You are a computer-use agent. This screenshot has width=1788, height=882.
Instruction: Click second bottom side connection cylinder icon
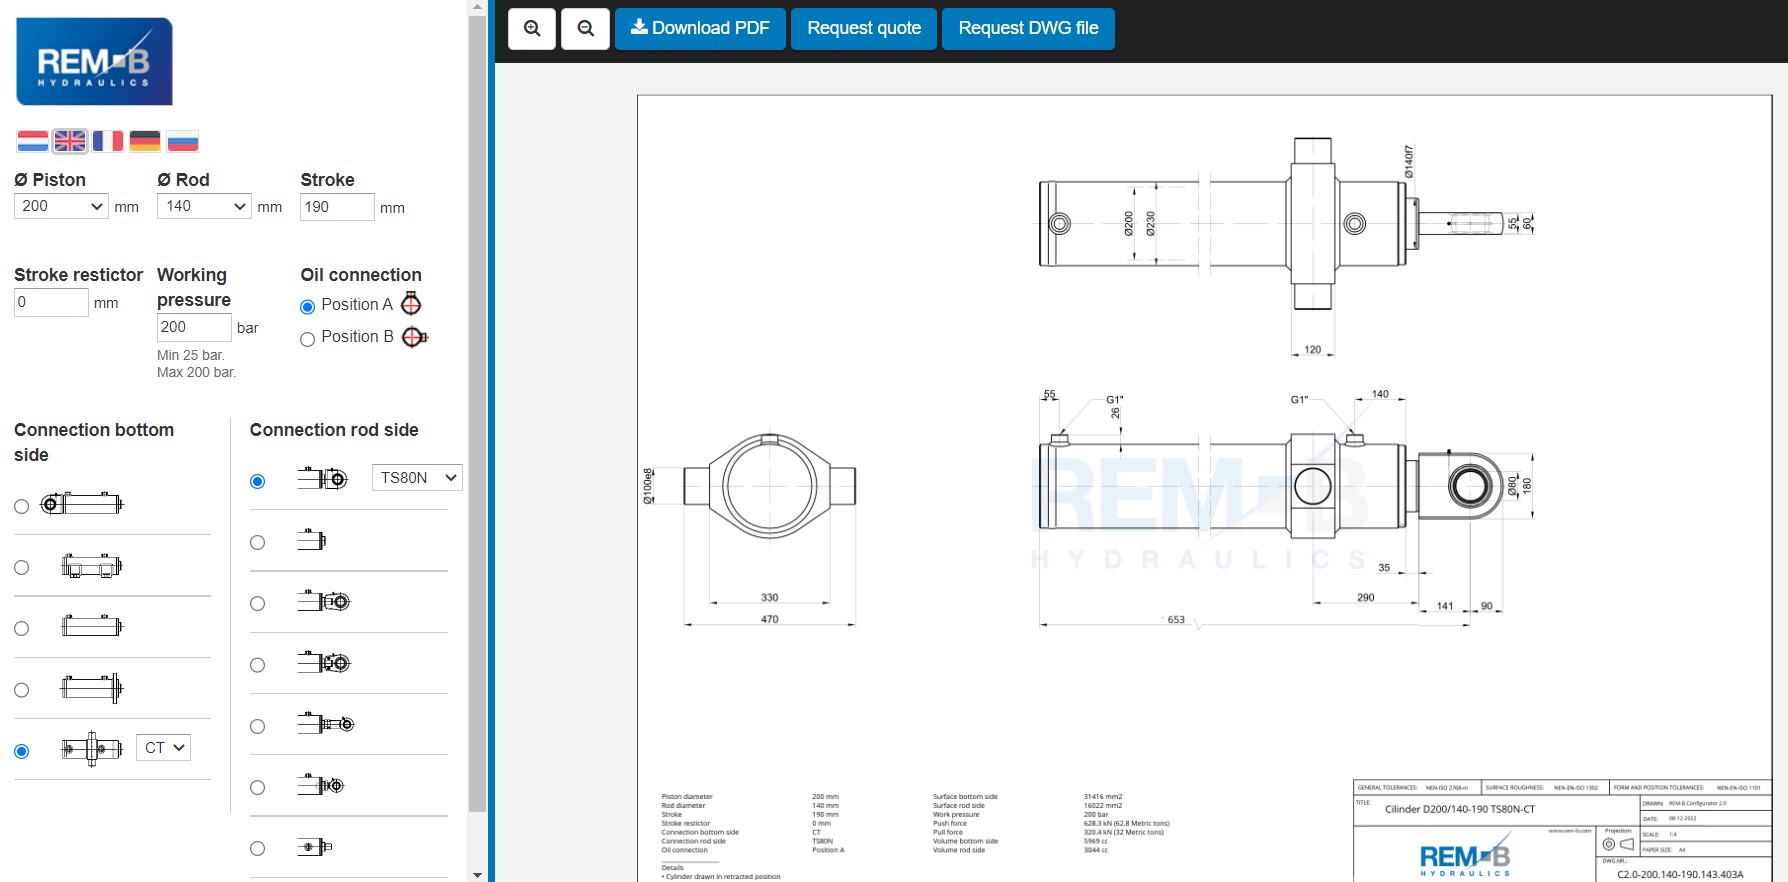pyautogui.click(x=91, y=566)
